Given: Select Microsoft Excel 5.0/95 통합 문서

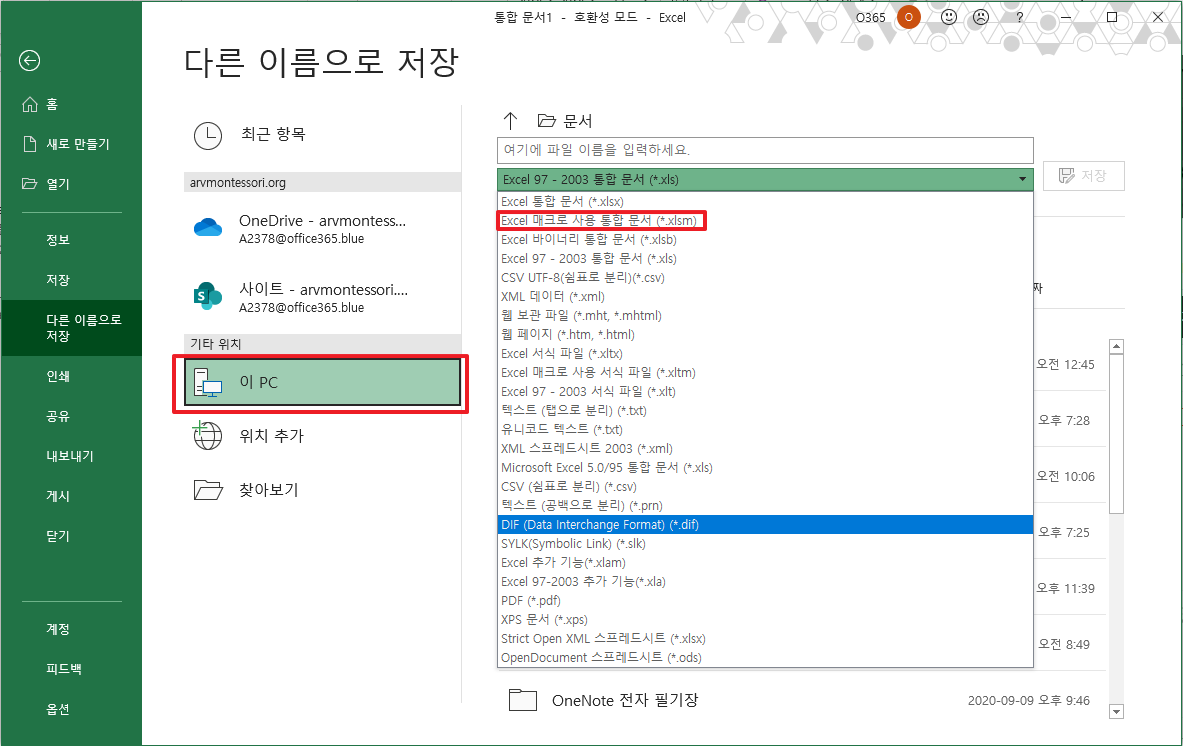Looking at the screenshot, I should coord(765,468).
